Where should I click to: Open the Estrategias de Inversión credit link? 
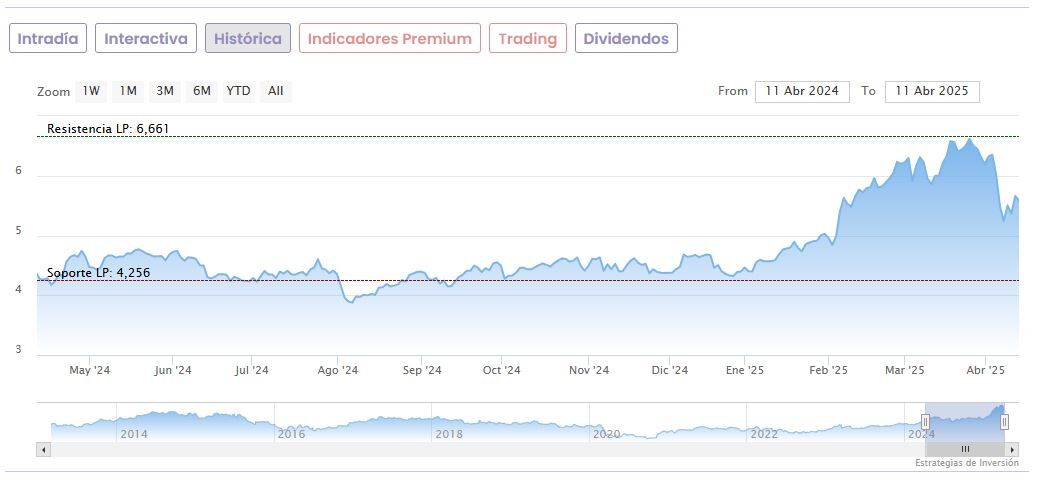(966, 463)
